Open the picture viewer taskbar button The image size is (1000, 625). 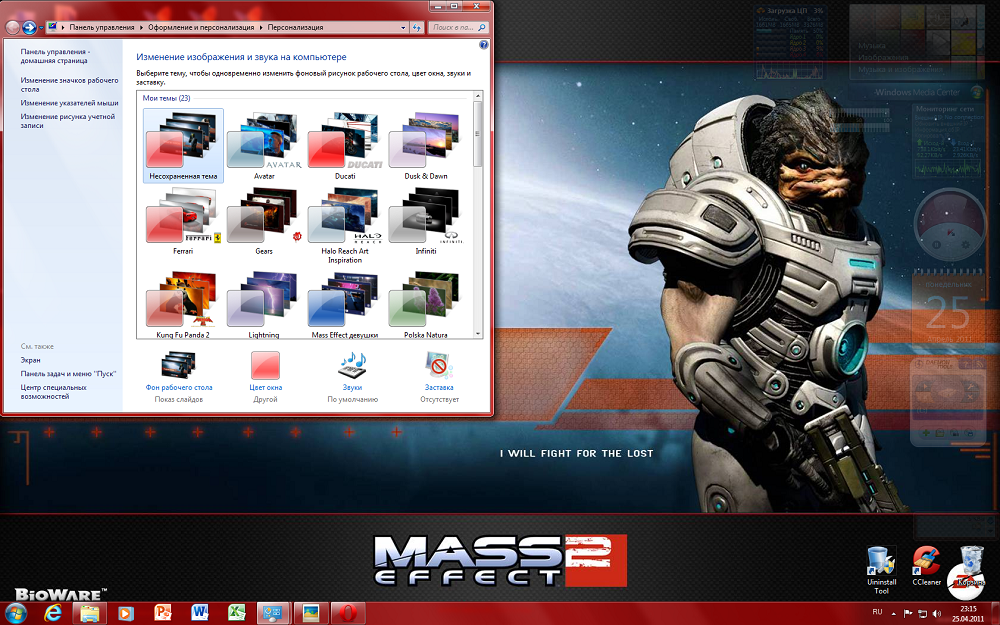pos(311,614)
